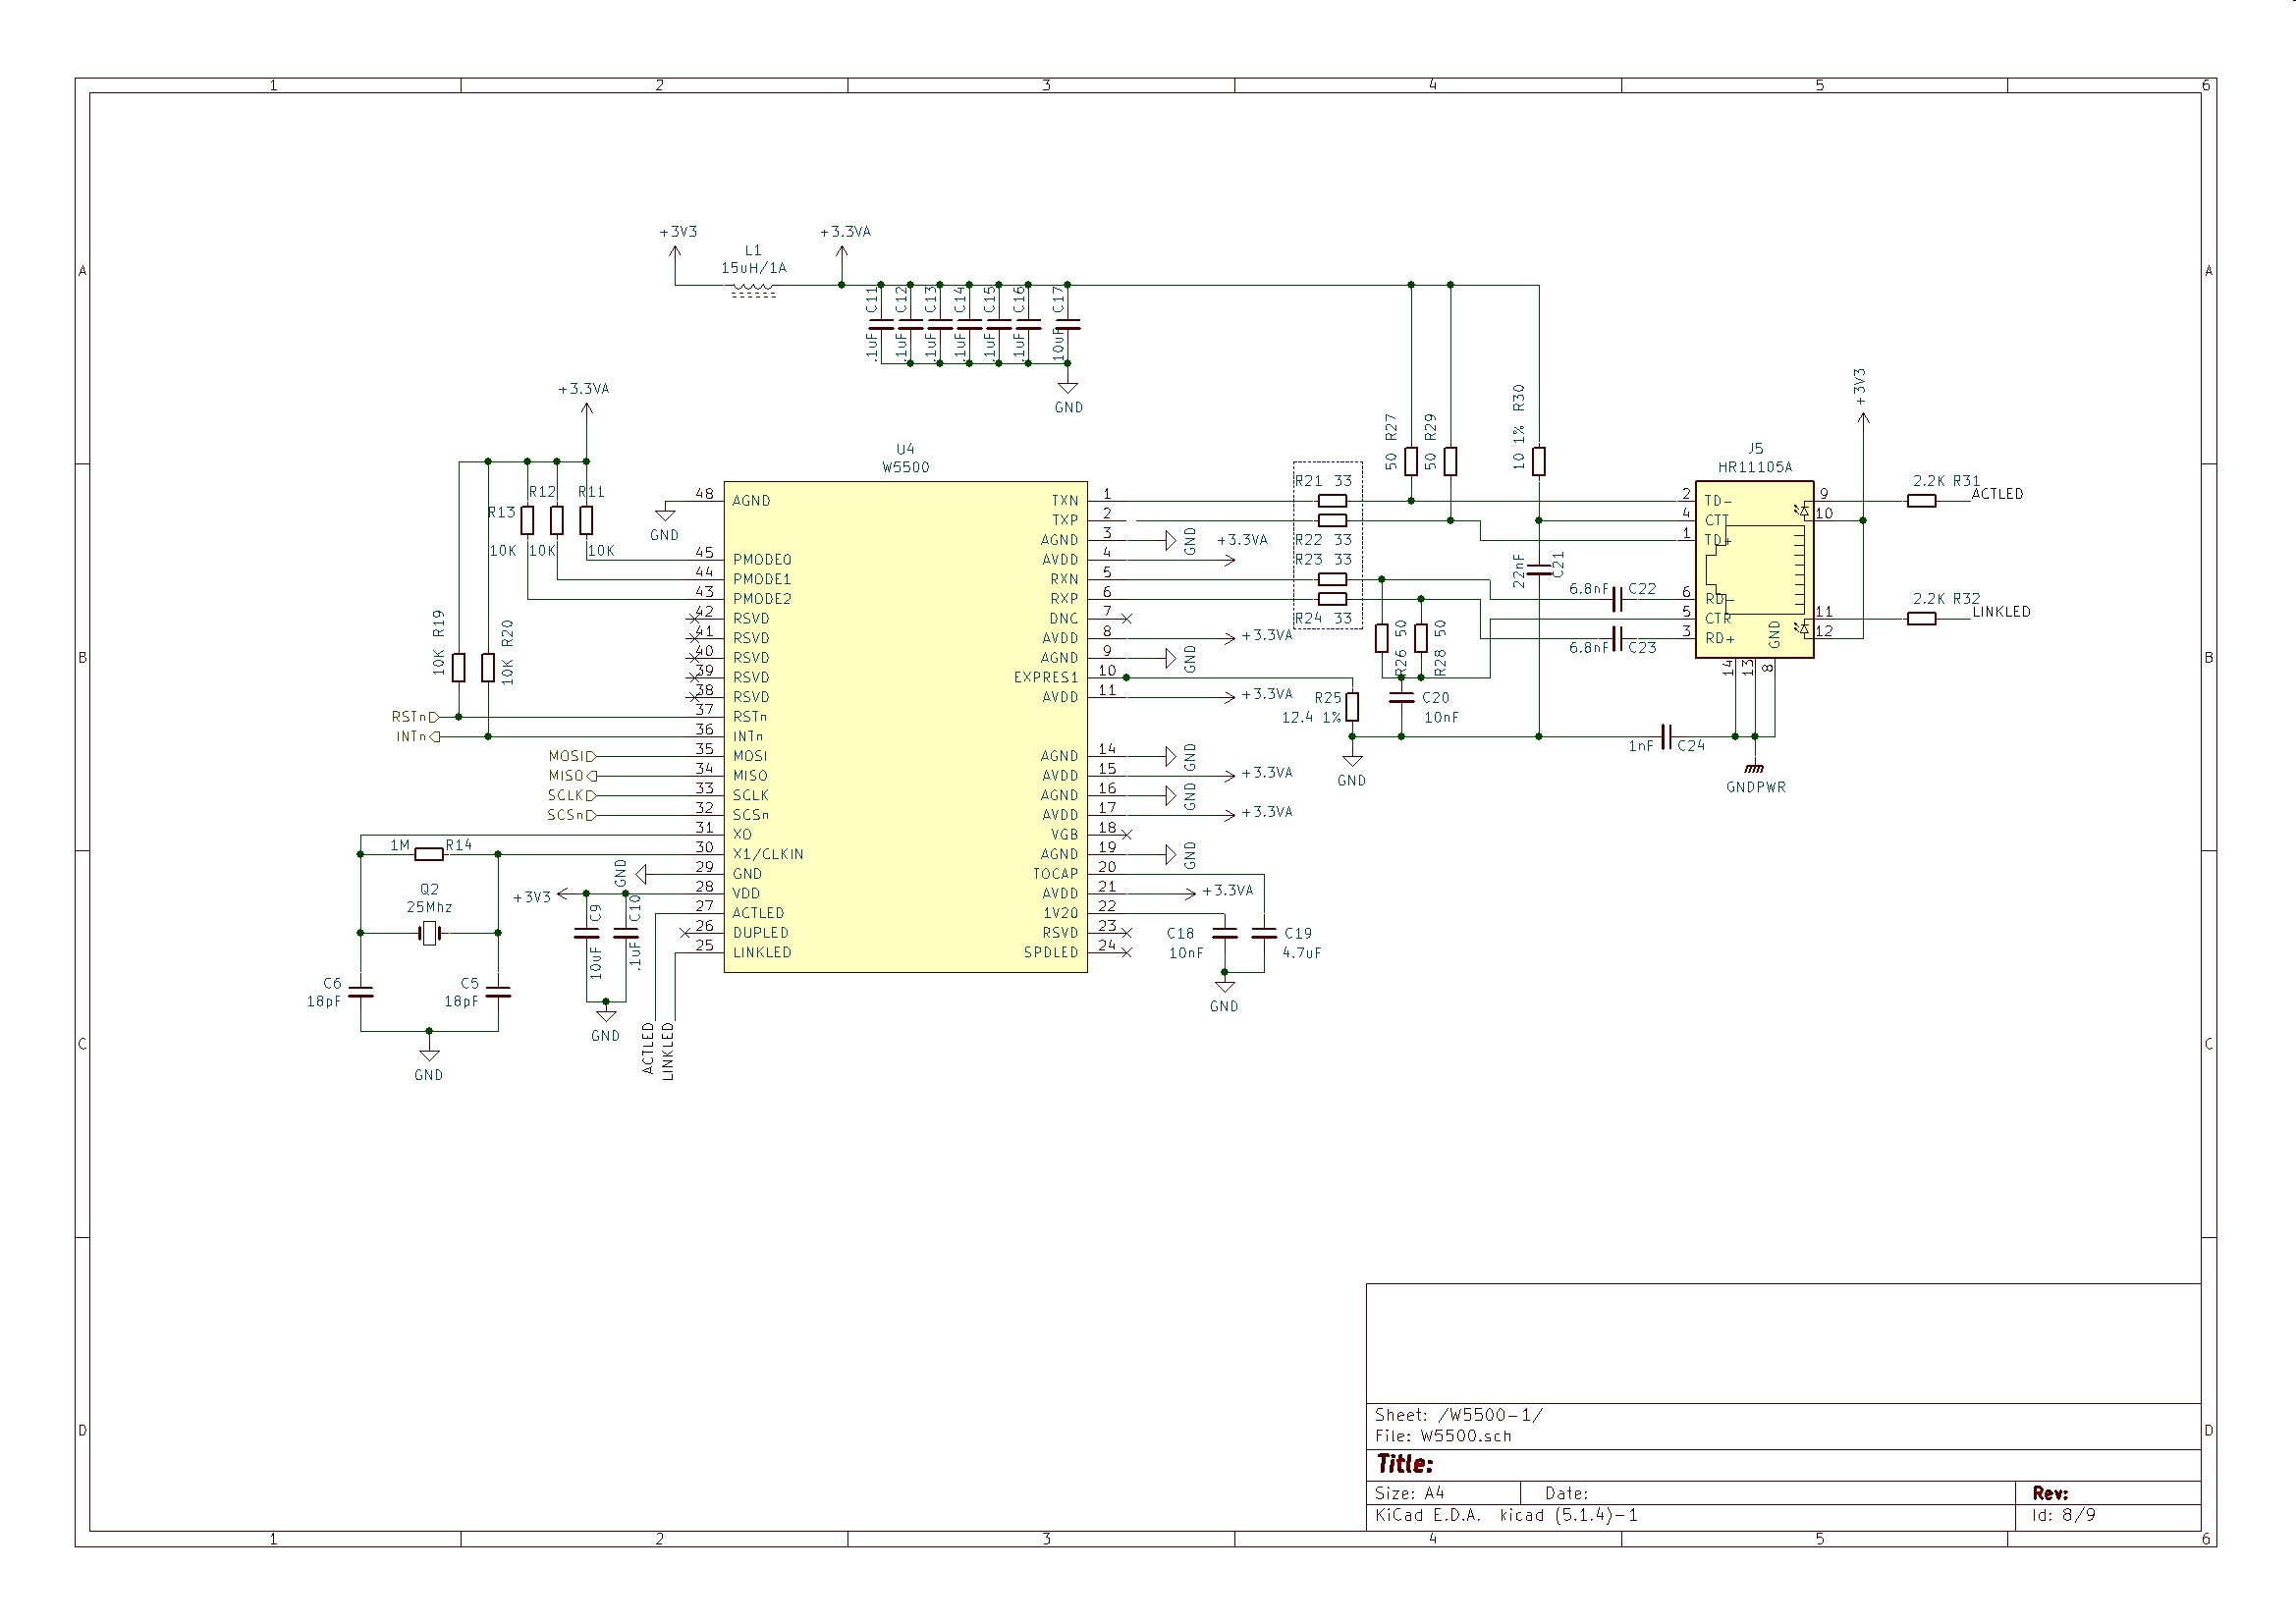This screenshot has height=1623, width=2296.
Task: Click the R32 2.2K resistor symbol
Action: pos(1921,619)
